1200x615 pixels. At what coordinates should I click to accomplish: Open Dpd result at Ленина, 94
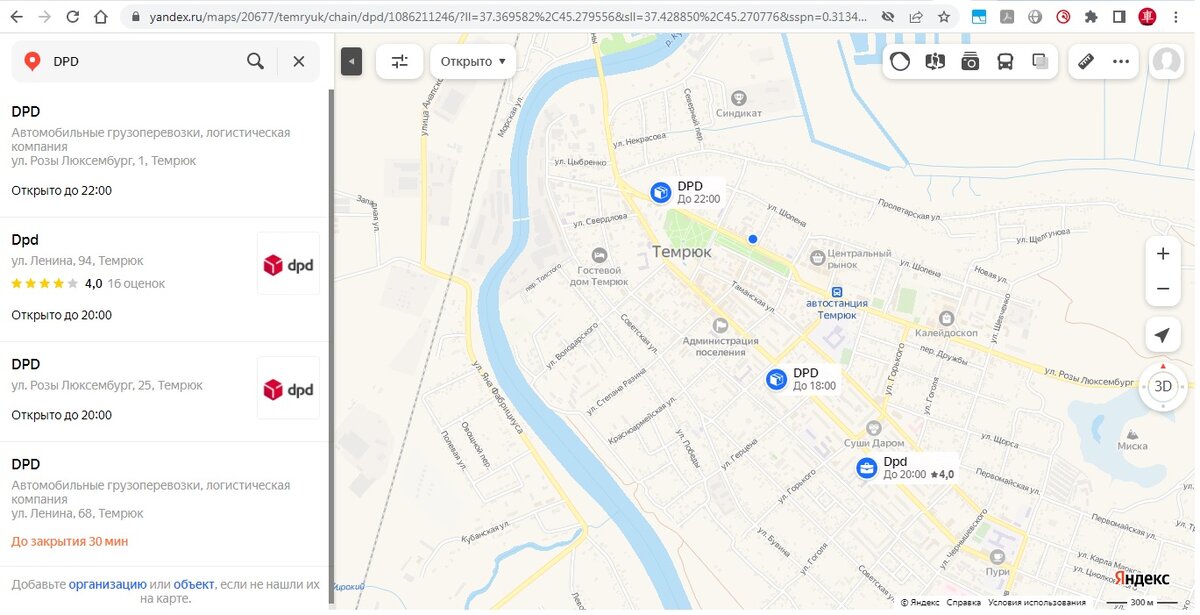coord(166,280)
